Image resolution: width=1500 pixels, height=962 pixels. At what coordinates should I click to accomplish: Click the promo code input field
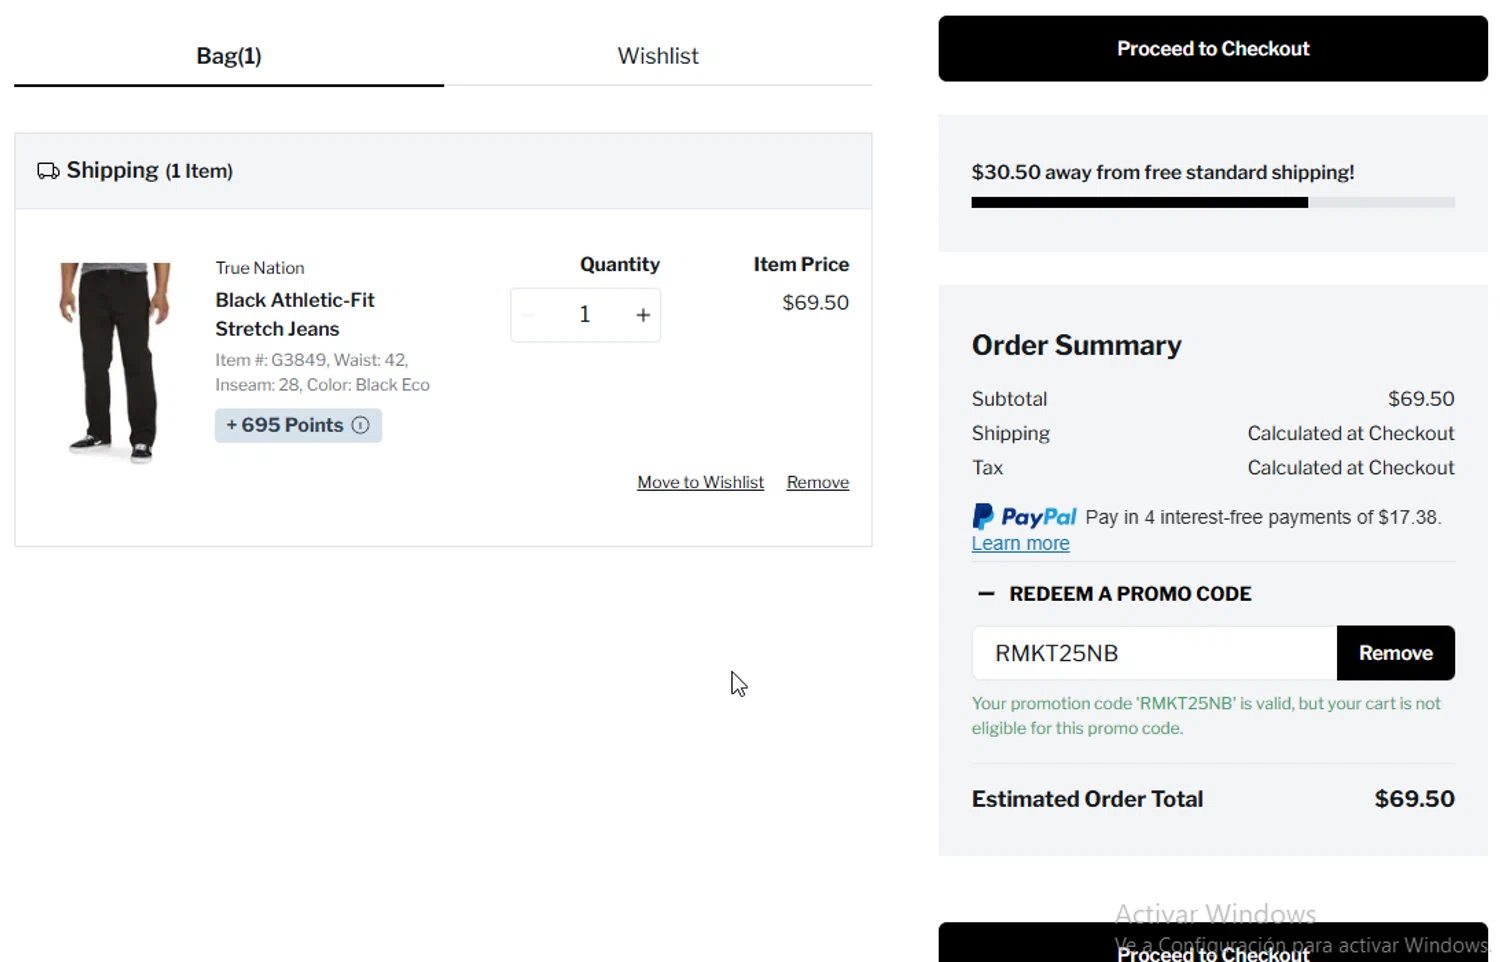1154,653
